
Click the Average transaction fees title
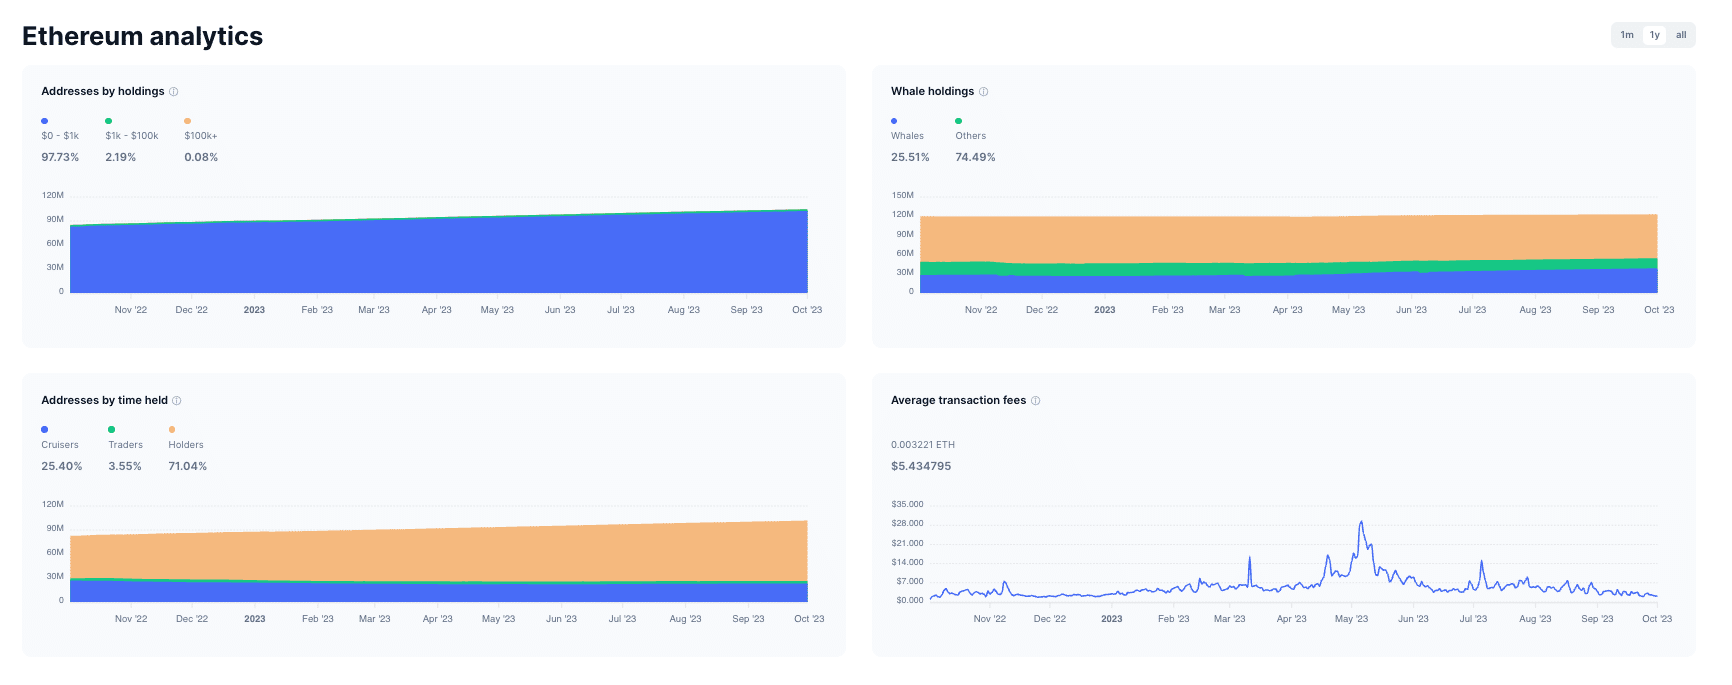(958, 400)
